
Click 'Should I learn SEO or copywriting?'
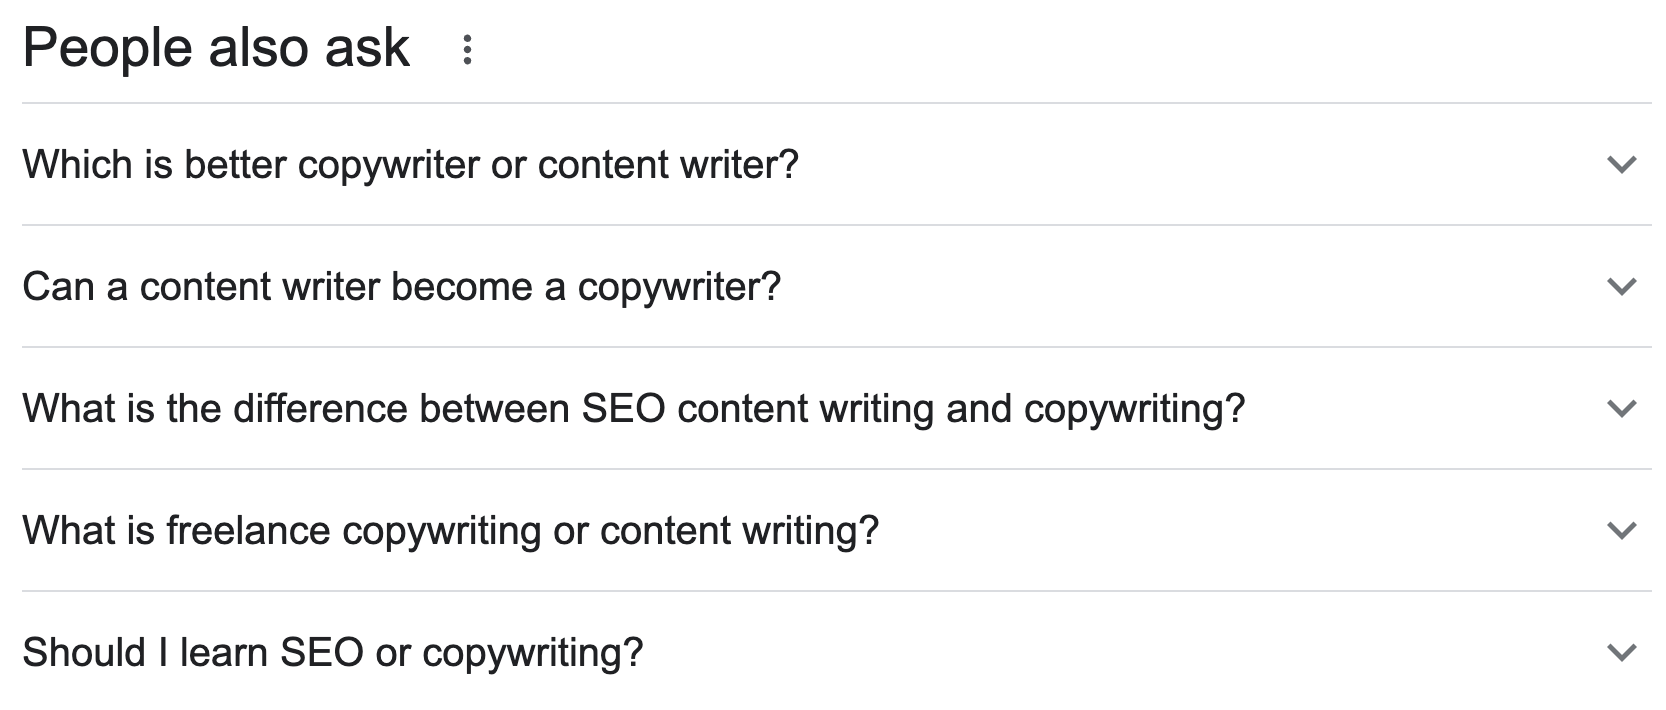coord(335,653)
